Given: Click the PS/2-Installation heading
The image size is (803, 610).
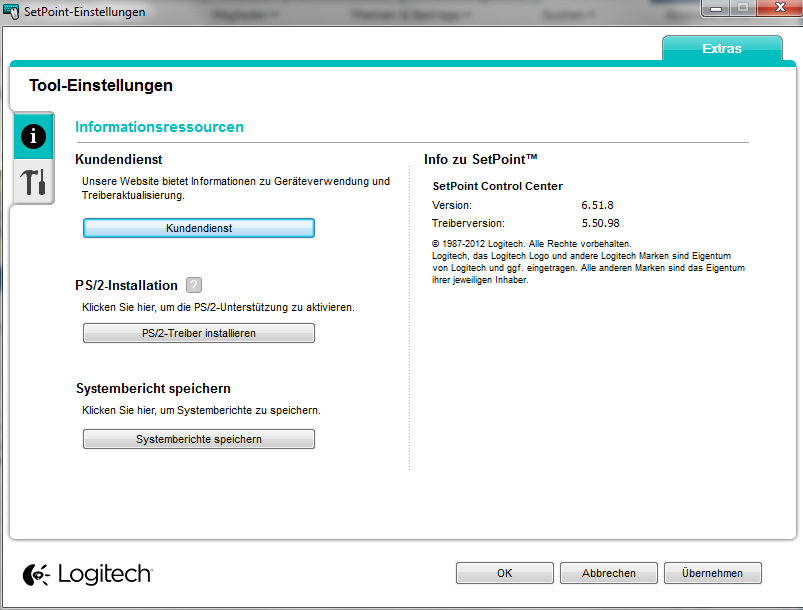Looking at the screenshot, I should (126, 285).
